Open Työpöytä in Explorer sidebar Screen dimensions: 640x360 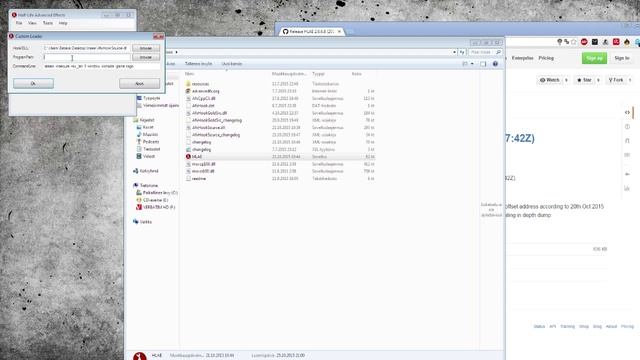(151, 98)
